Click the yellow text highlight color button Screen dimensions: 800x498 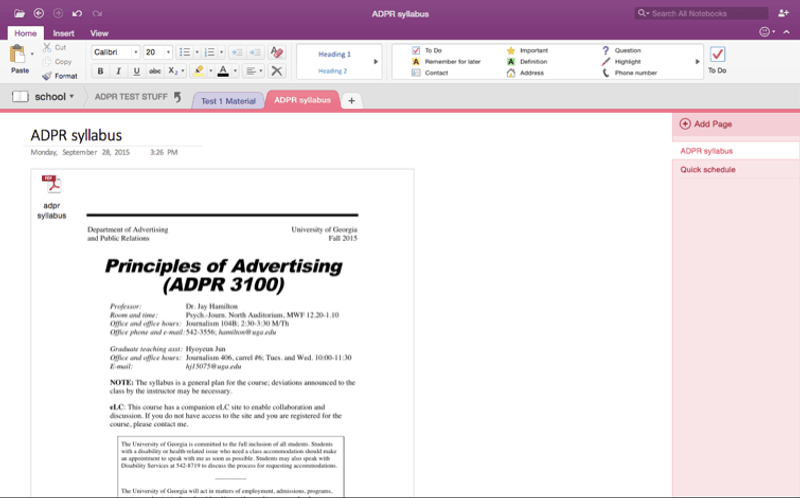coord(199,71)
